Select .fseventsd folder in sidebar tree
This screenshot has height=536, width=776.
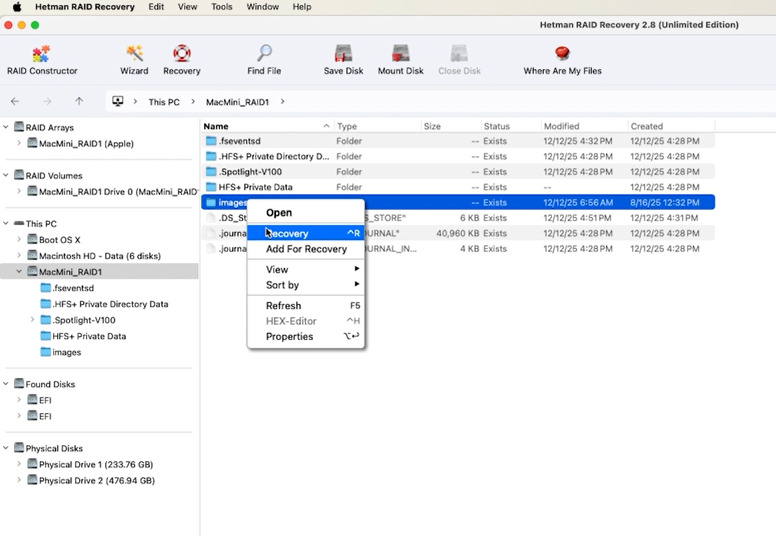point(67,288)
